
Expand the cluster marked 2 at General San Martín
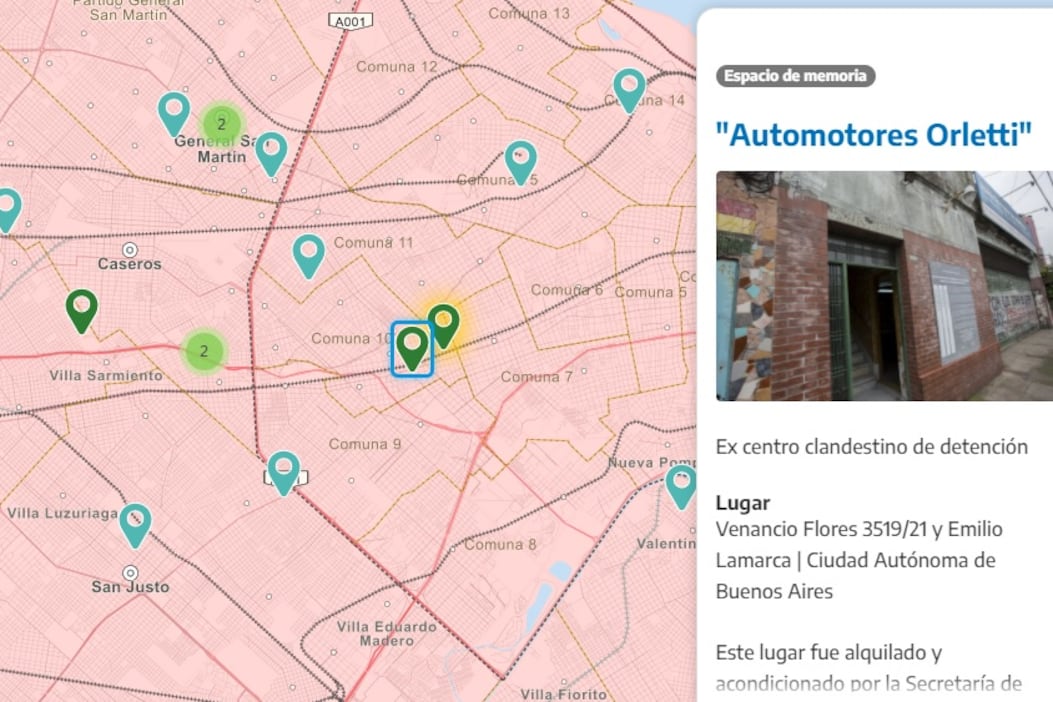pos(221,122)
